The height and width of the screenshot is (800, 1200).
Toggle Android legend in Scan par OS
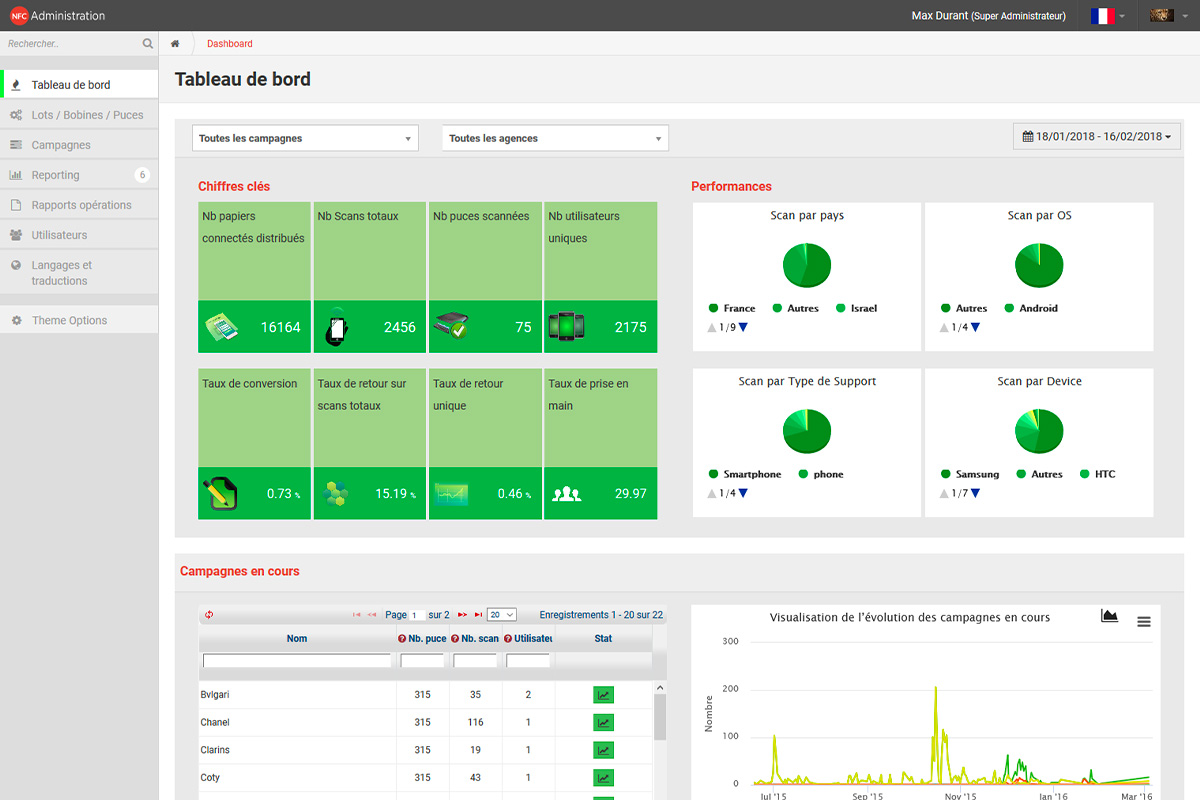pyautogui.click(x=1031, y=308)
